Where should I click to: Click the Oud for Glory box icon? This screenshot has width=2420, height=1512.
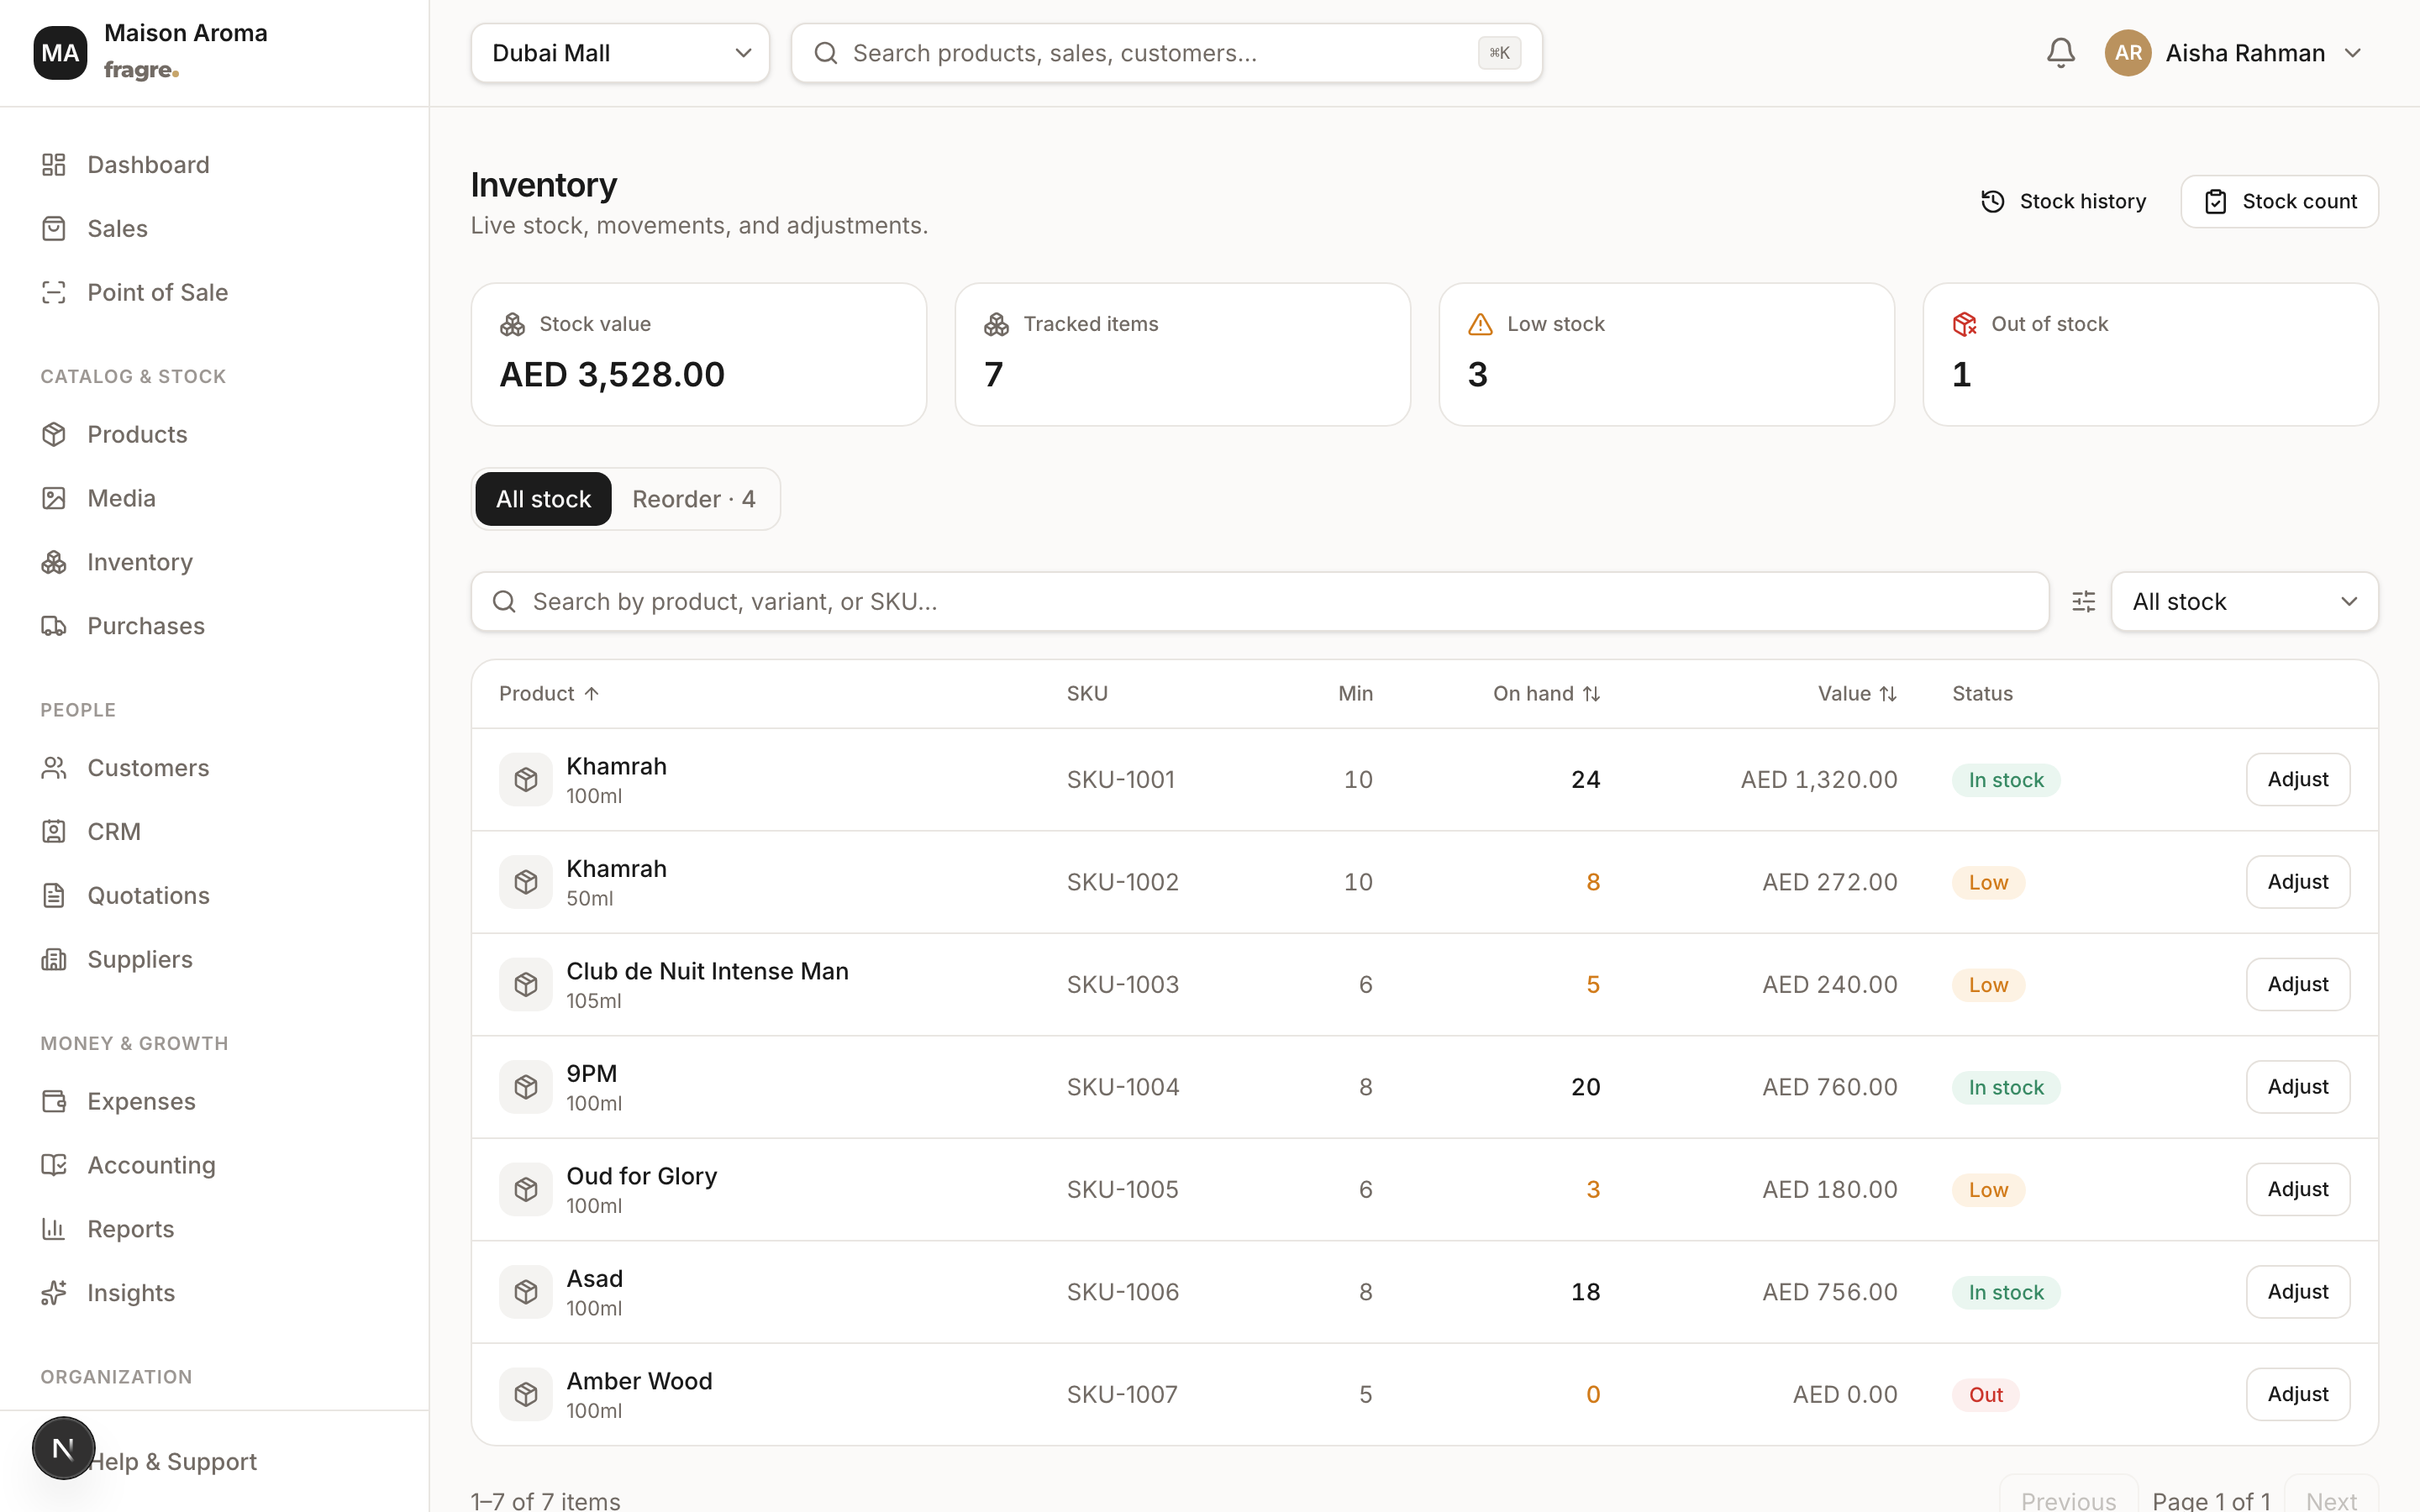coord(526,1190)
